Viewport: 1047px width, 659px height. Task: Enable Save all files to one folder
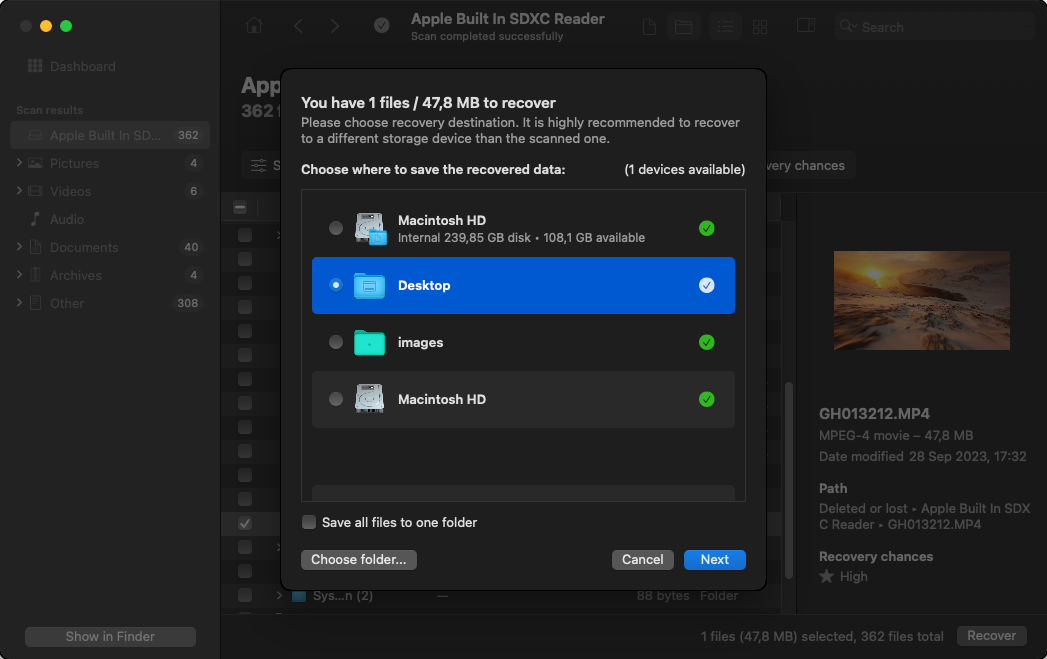[310, 523]
